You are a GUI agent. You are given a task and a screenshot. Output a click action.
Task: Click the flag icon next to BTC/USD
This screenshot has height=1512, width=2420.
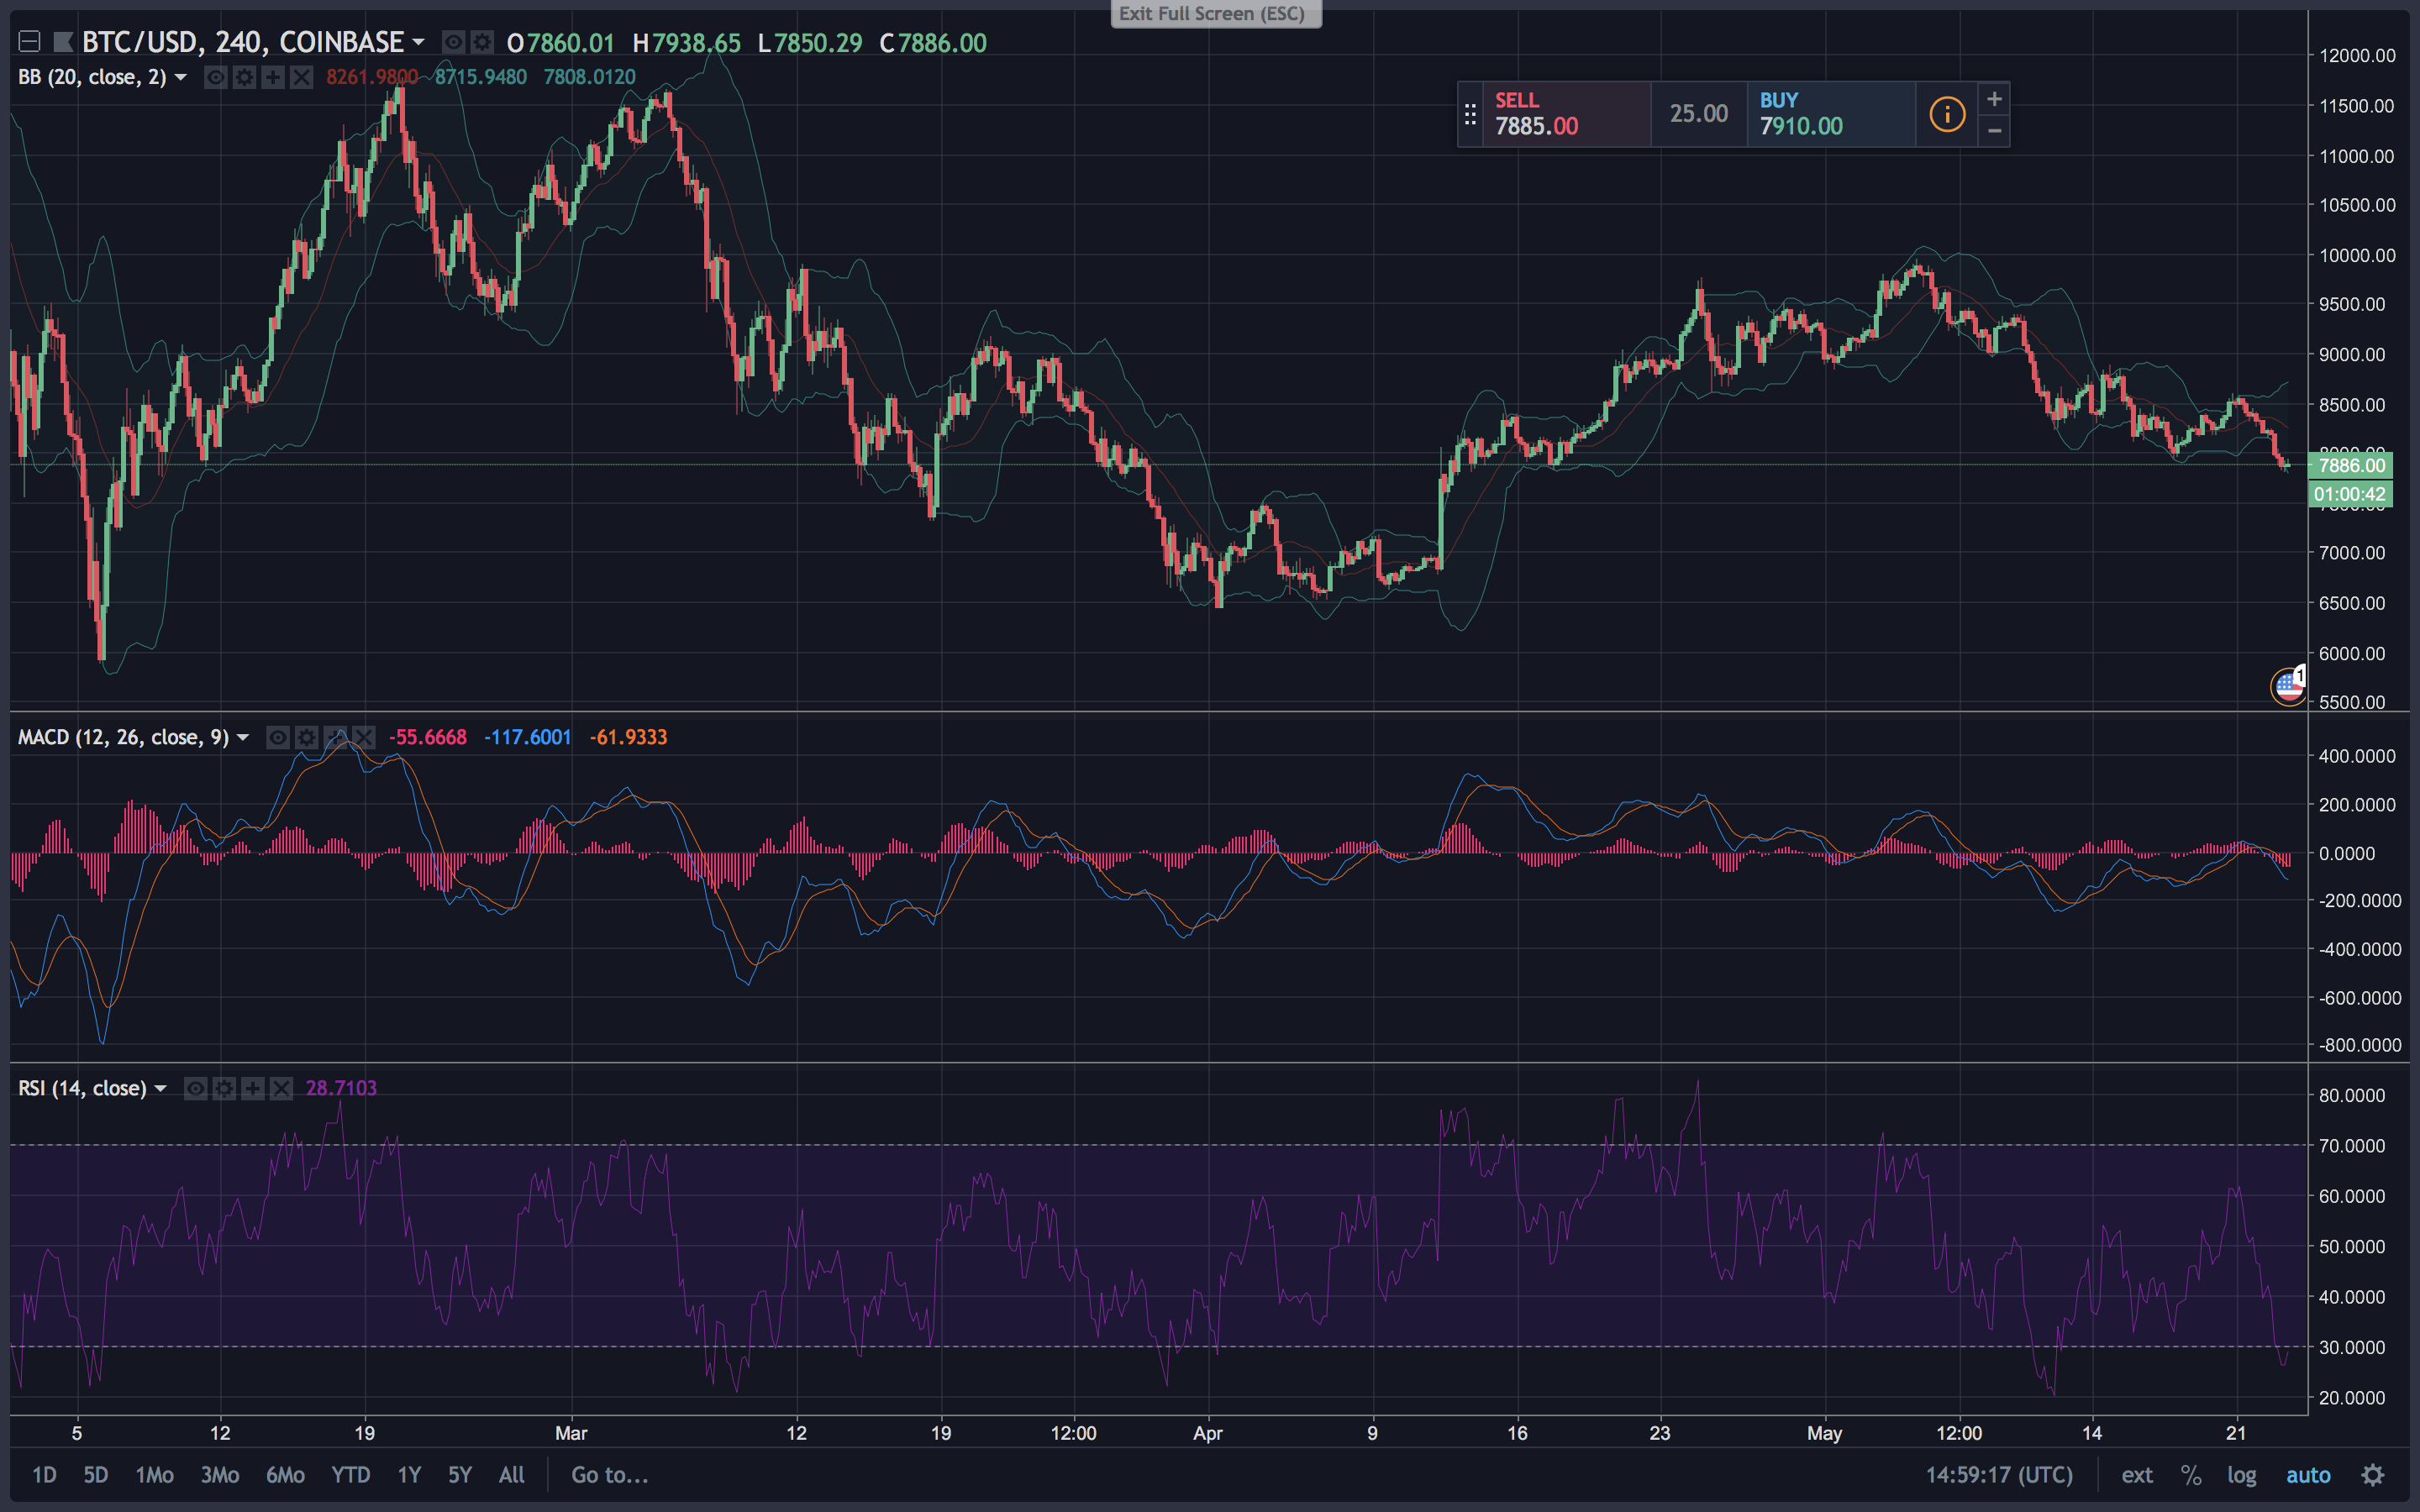coord(63,42)
